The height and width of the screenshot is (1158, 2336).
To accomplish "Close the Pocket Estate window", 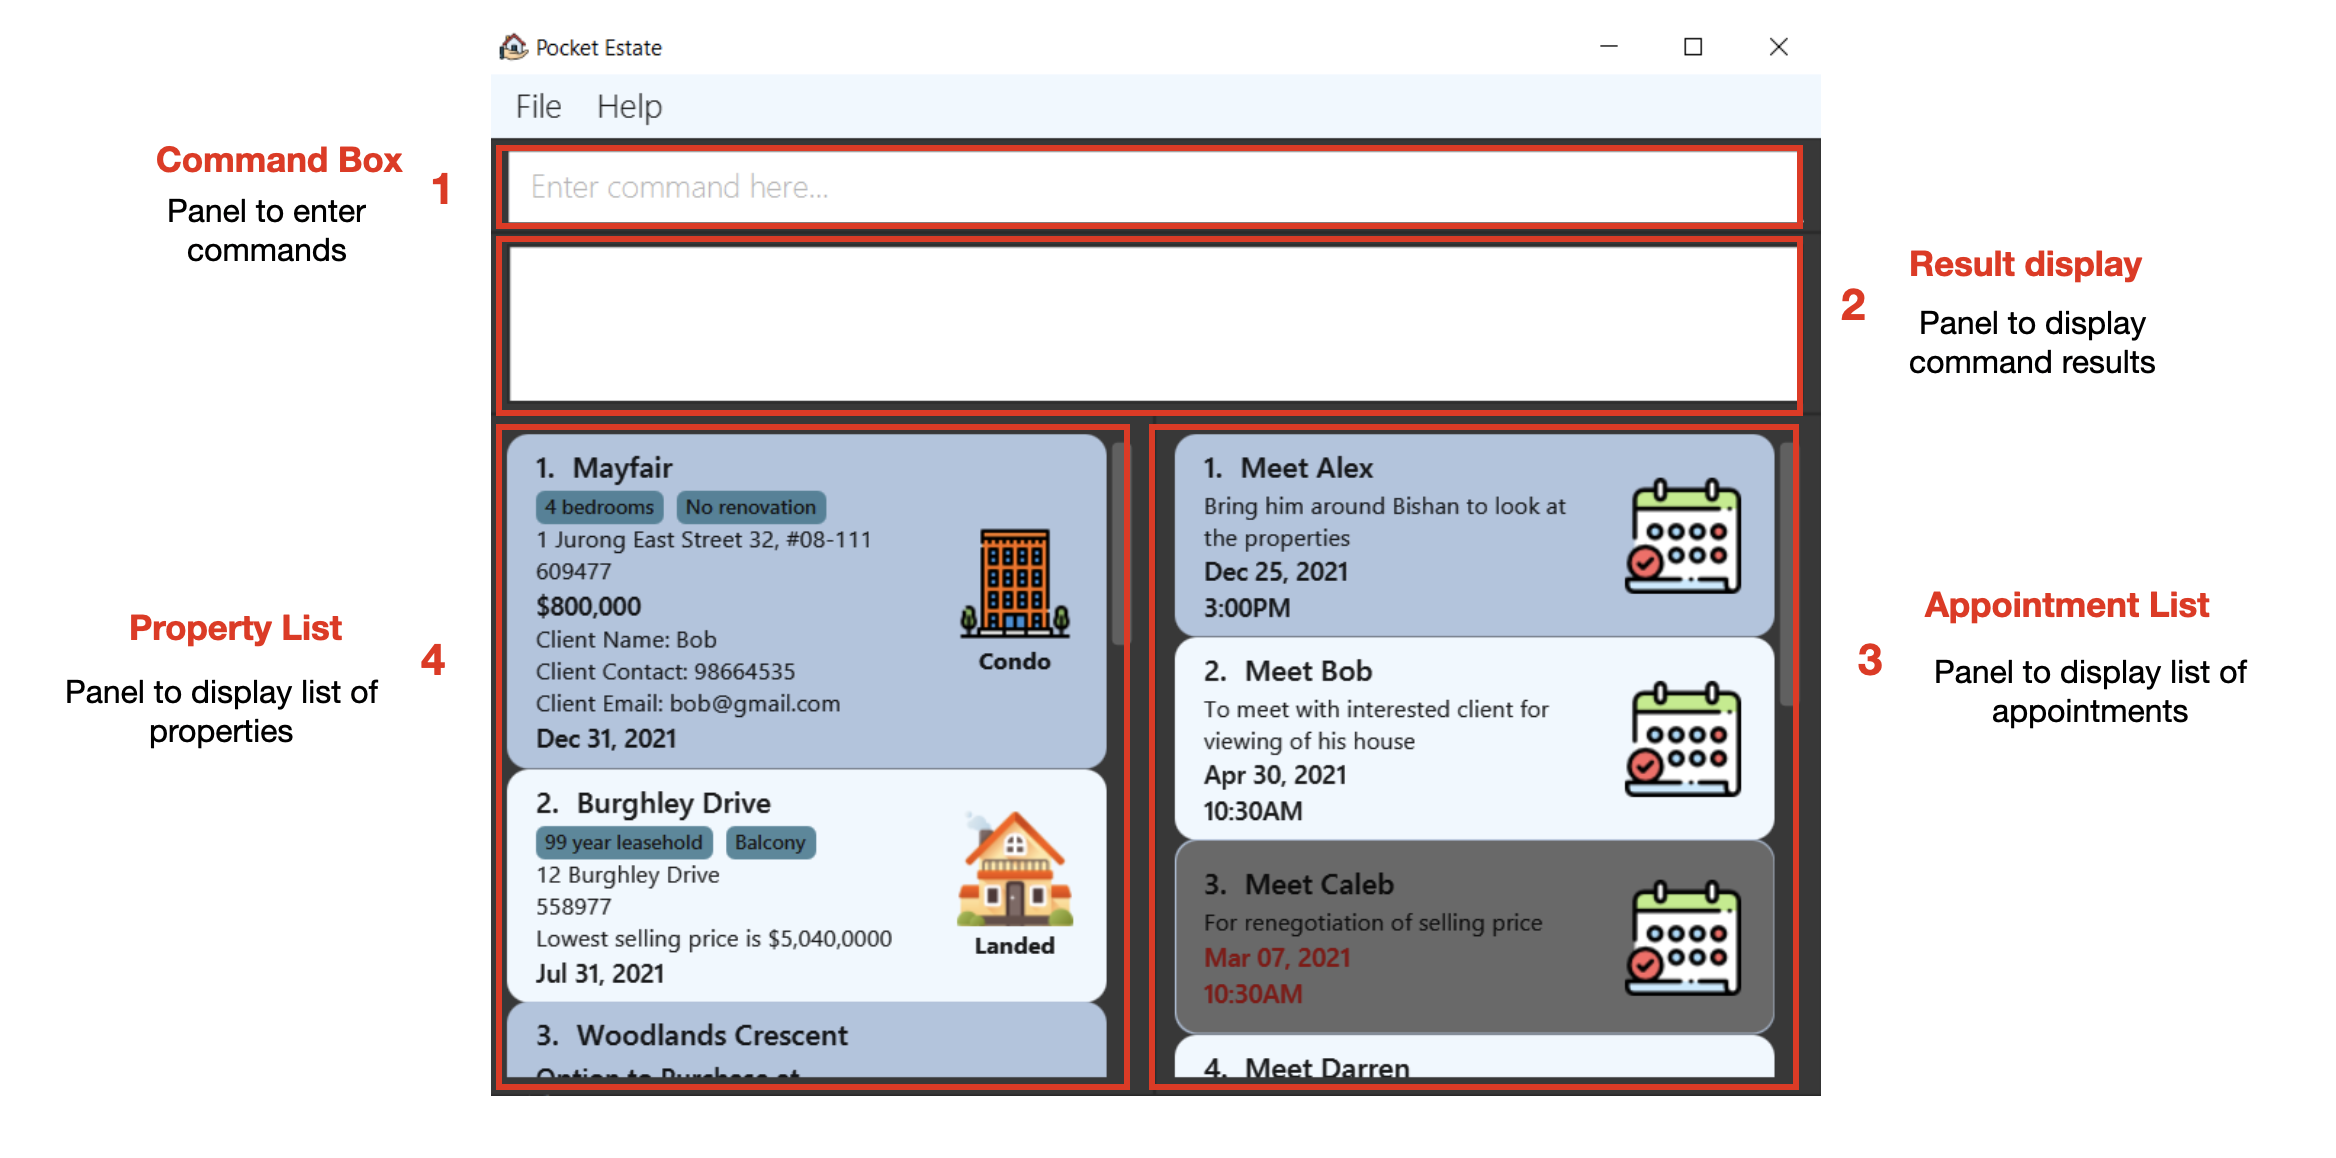I will [1778, 47].
